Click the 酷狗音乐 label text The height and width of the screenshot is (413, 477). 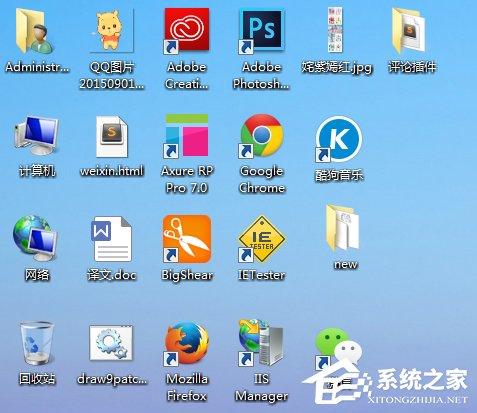[x=339, y=175]
